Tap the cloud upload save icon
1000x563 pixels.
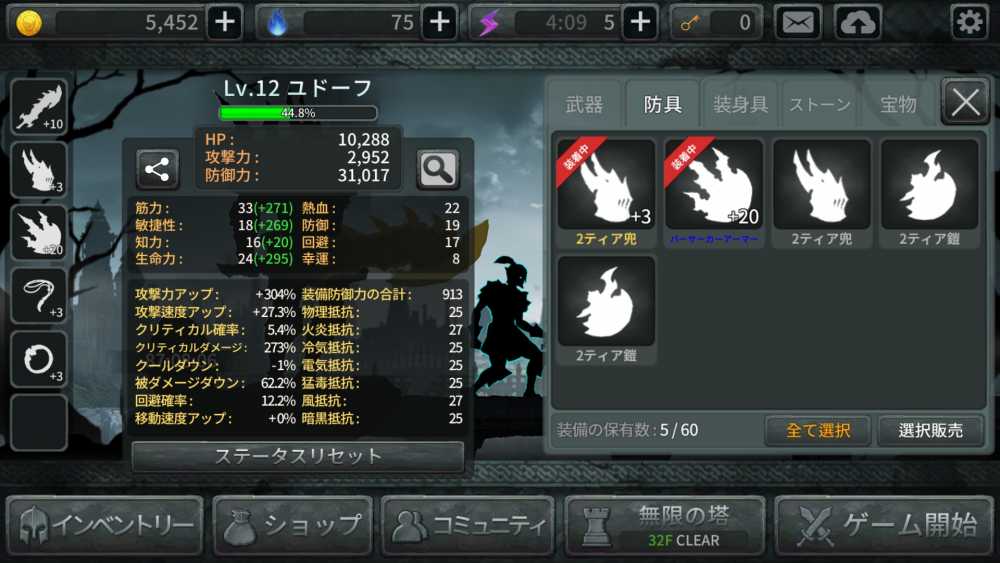pyautogui.click(x=858, y=23)
